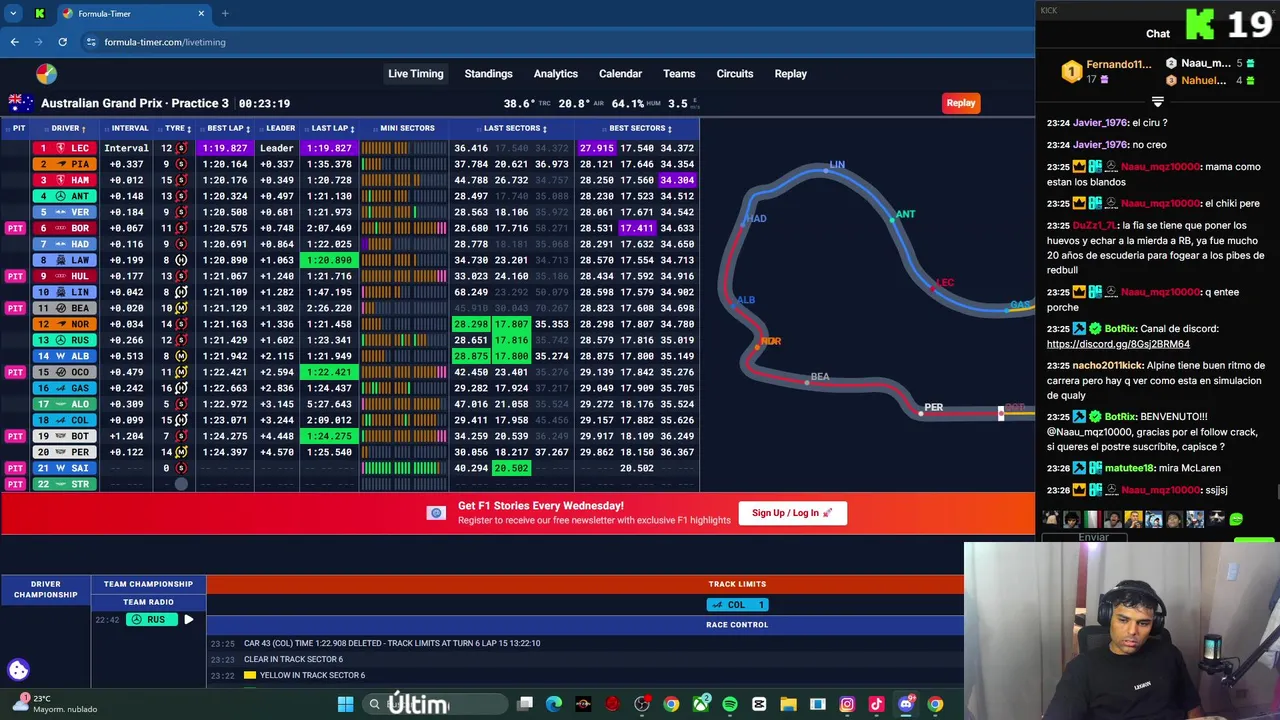Screen dimensions: 1280x720
Task: Click the green last lap 1:24.275 cell
Action: [329, 436]
